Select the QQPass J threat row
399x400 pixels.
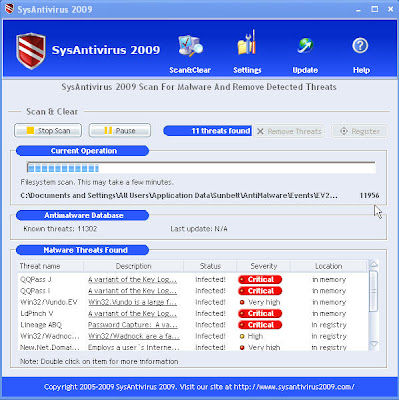coord(193,279)
